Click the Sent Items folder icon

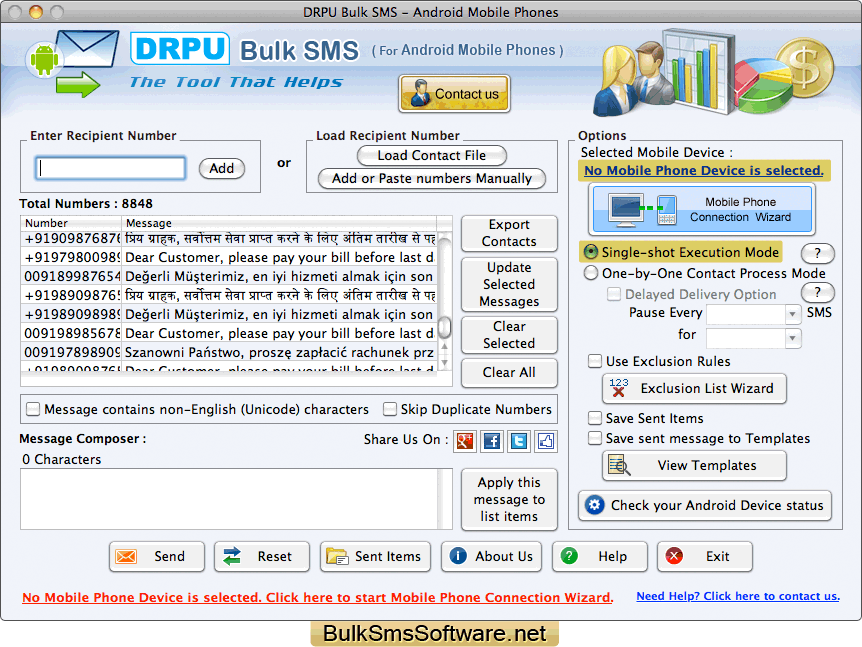click(x=337, y=556)
